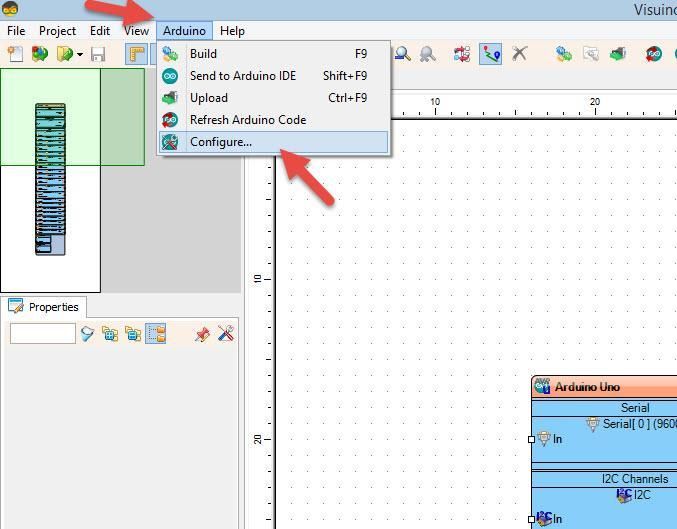Open the File menu
This screenshot has width=677, height=529.
(16, 31)
